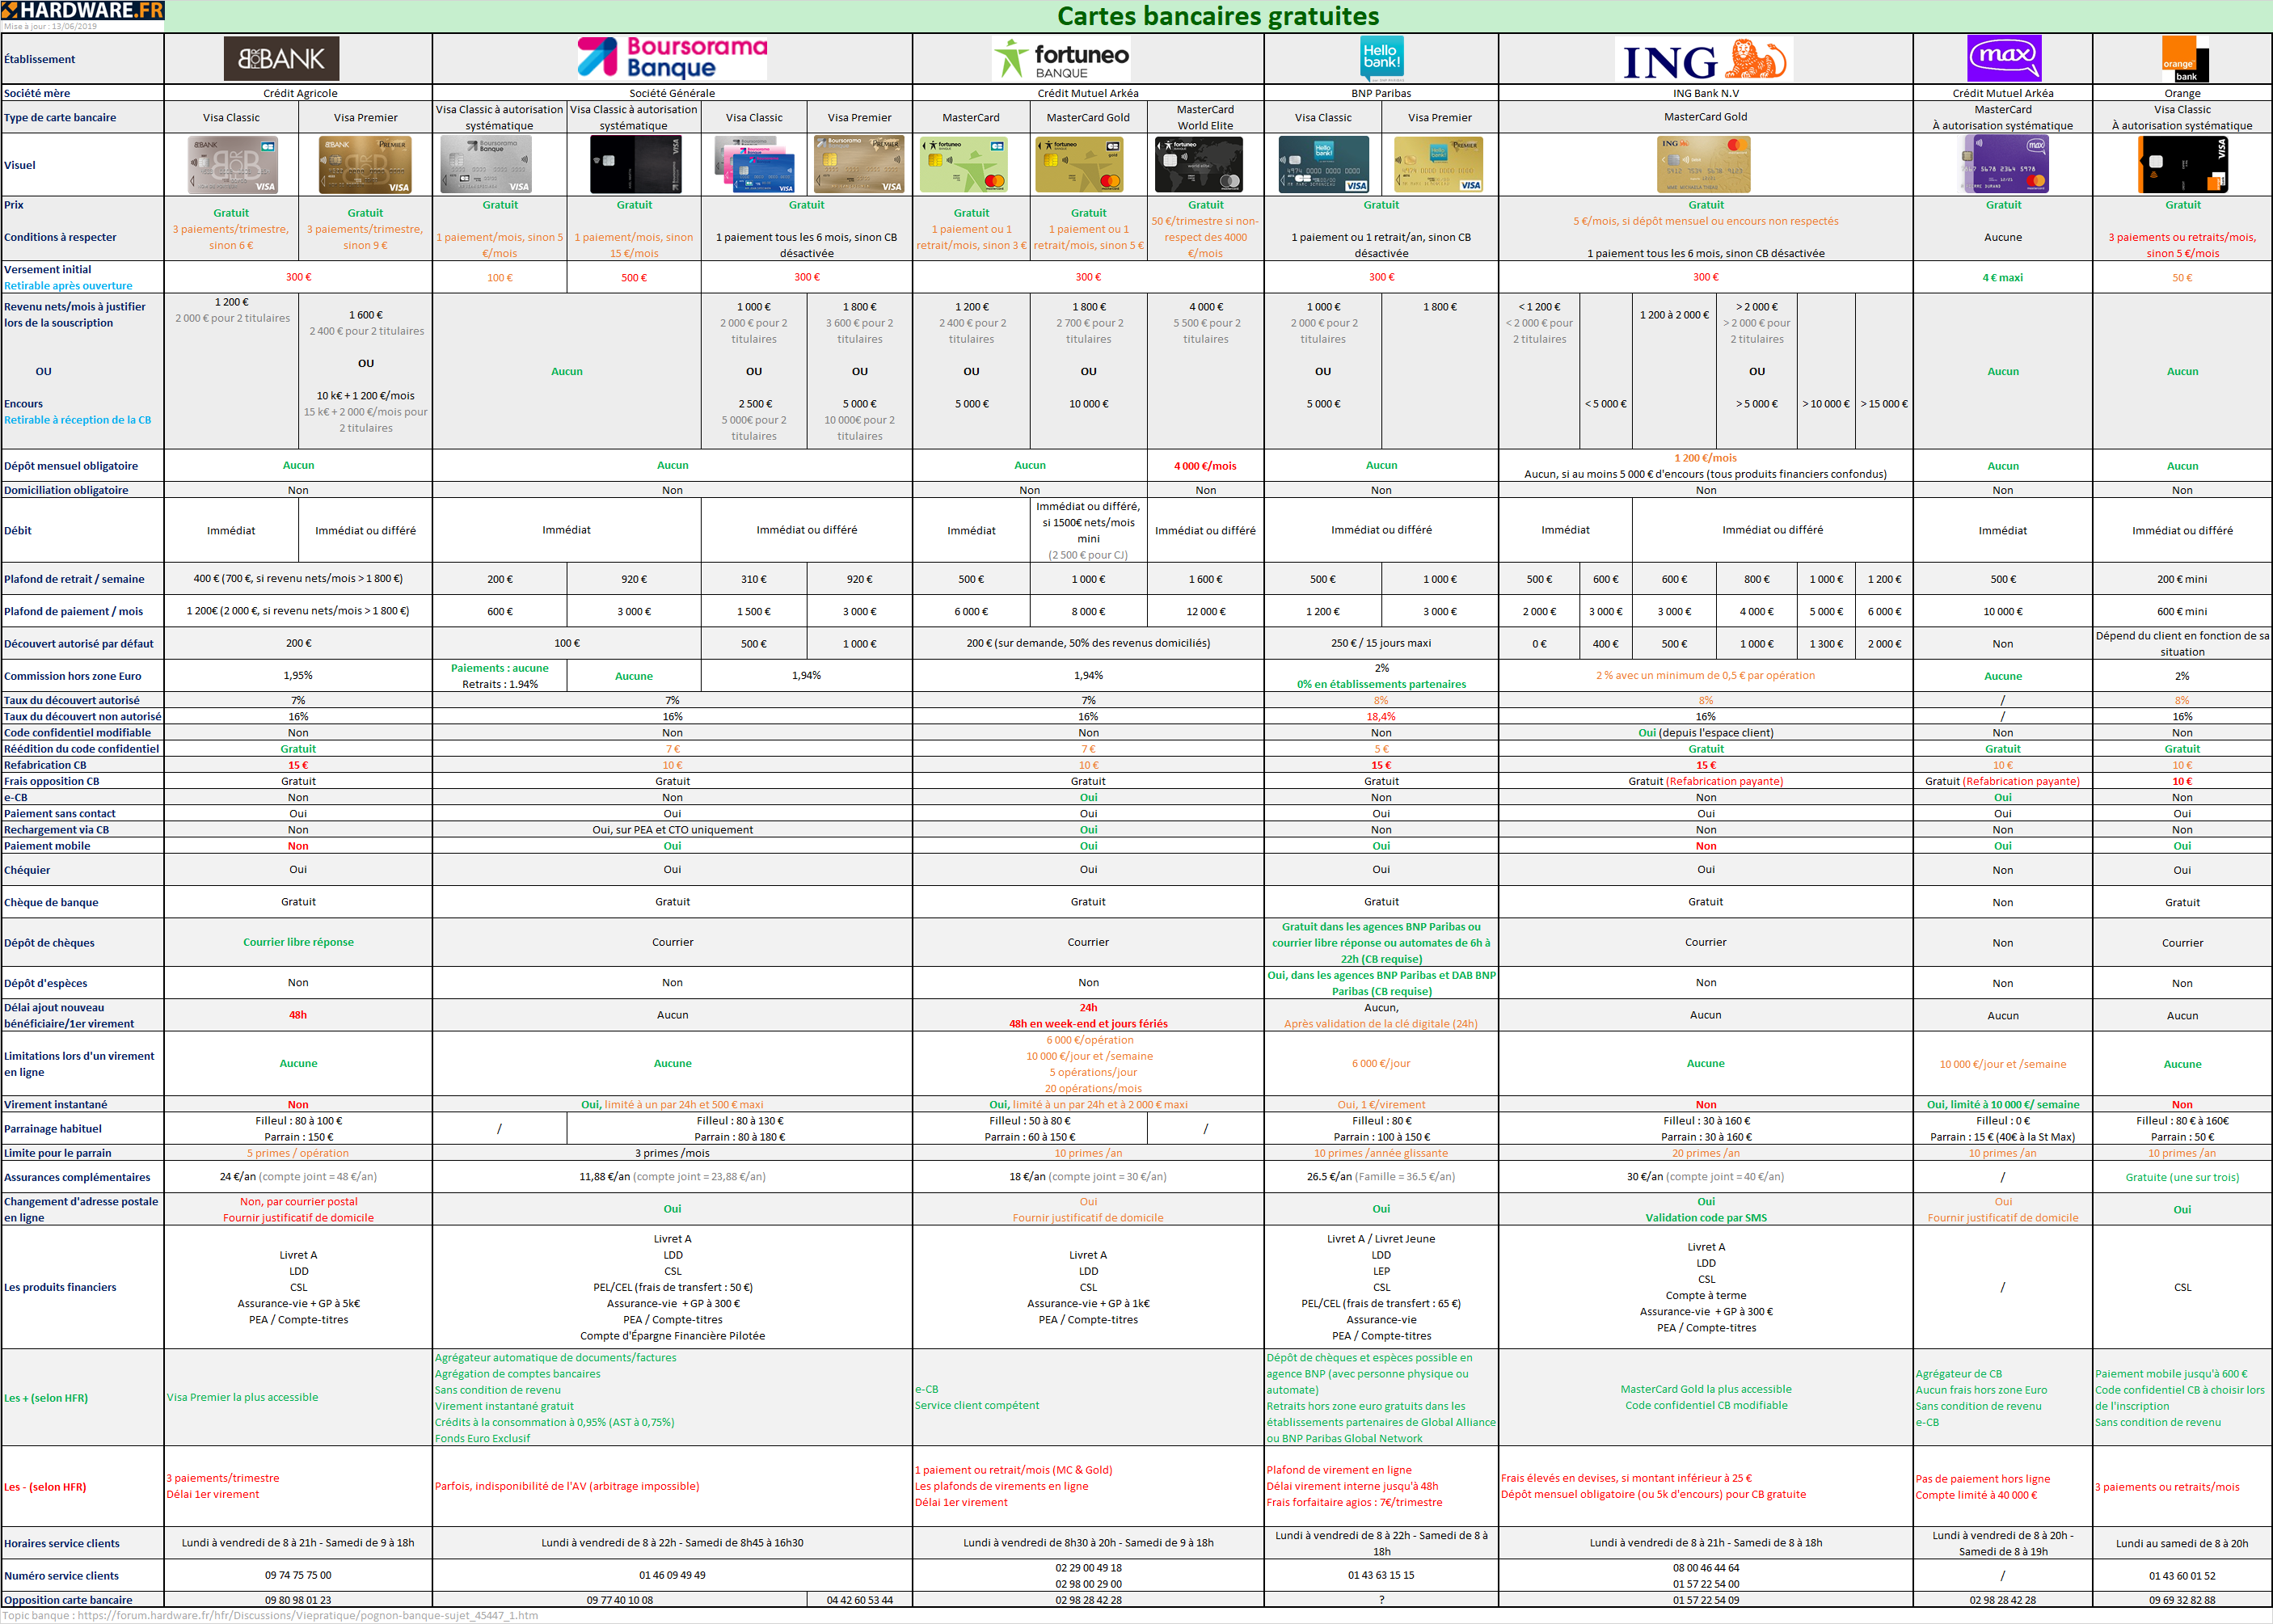This screenshot has height=1624, width=2273.
Task: Click the 'Les + (selon HFR)' row label
Action: pos(46,1398)
